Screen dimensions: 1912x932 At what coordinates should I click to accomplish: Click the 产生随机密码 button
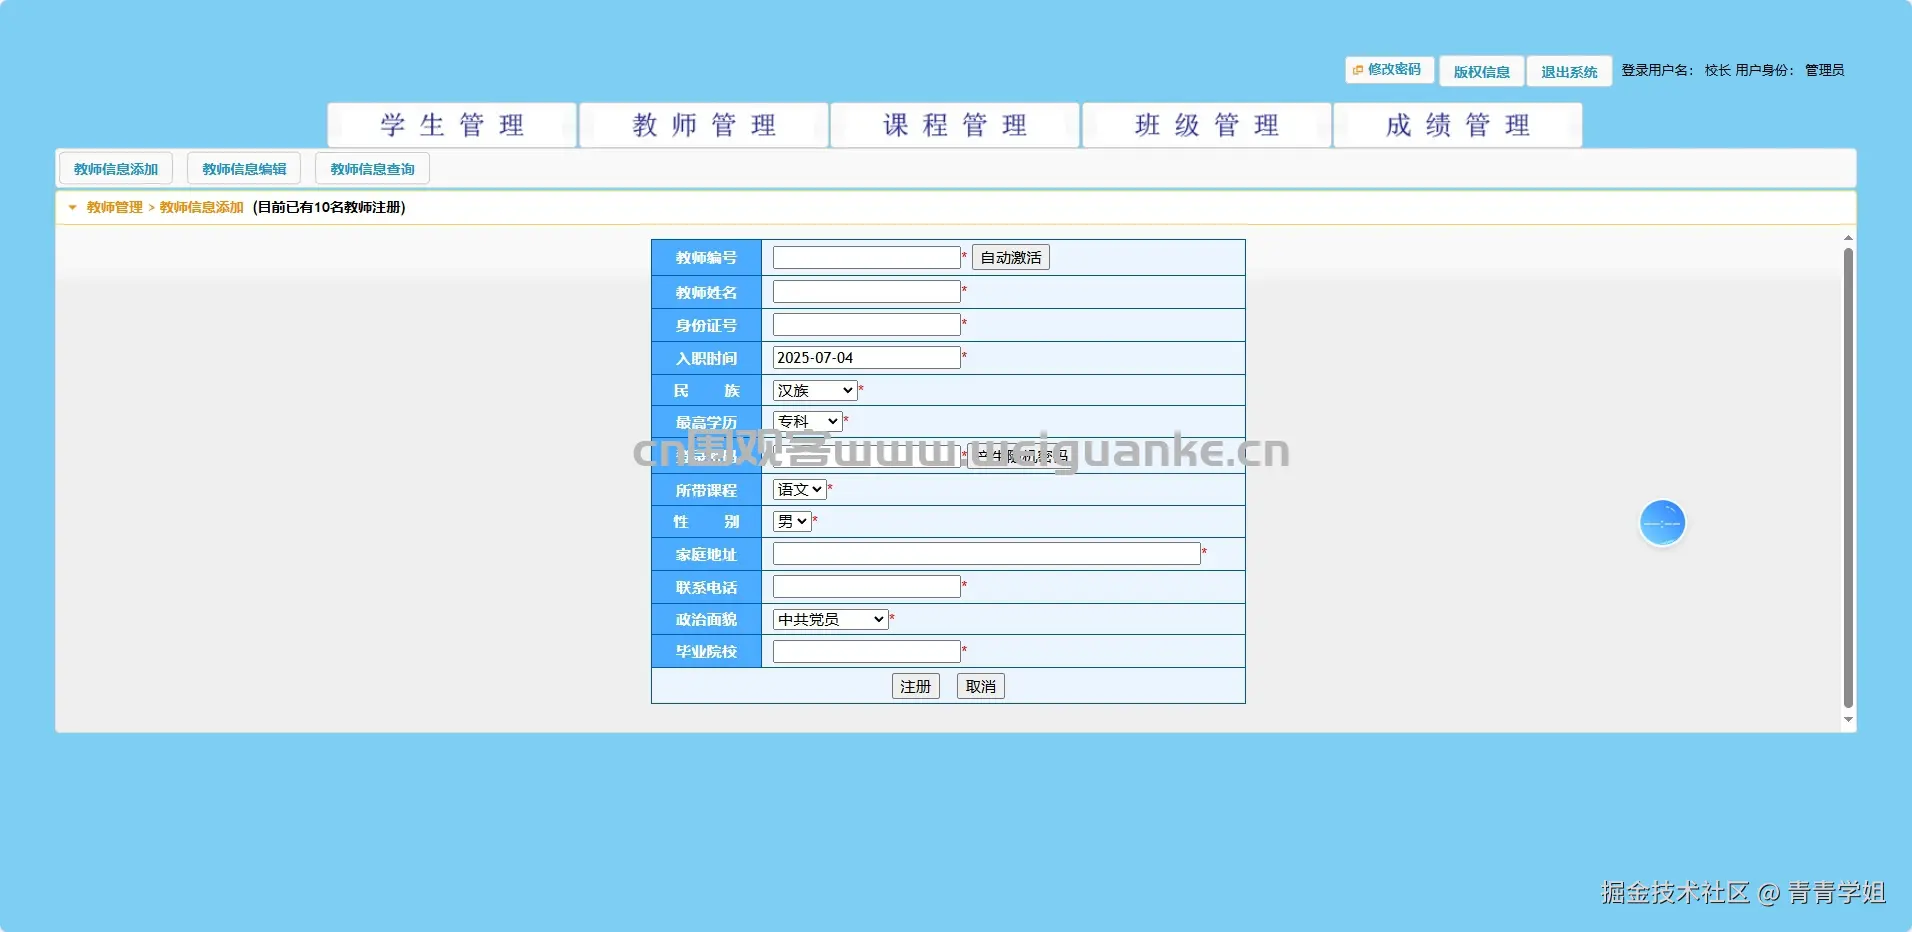click(x=1022, y=456)
